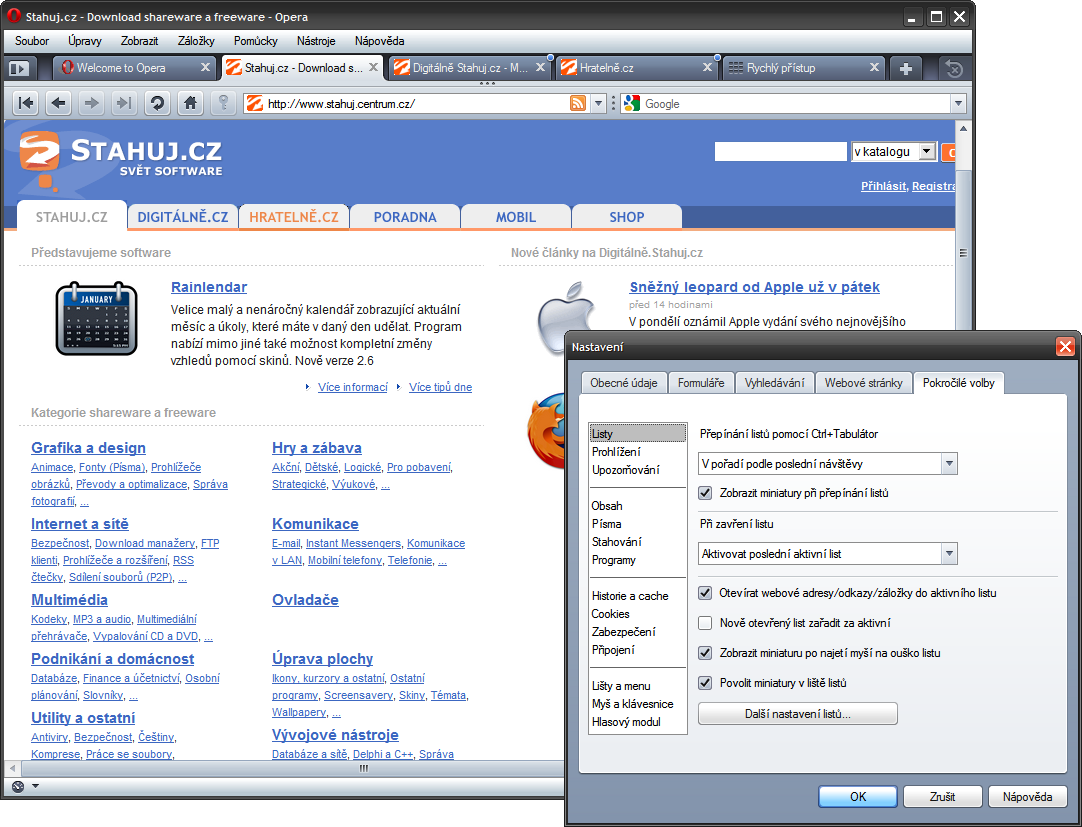Enable 'Nově otevřený list zařadit za aktivní'
The width and height of the screenshot is (1082, 827).
tap(705, 623)
